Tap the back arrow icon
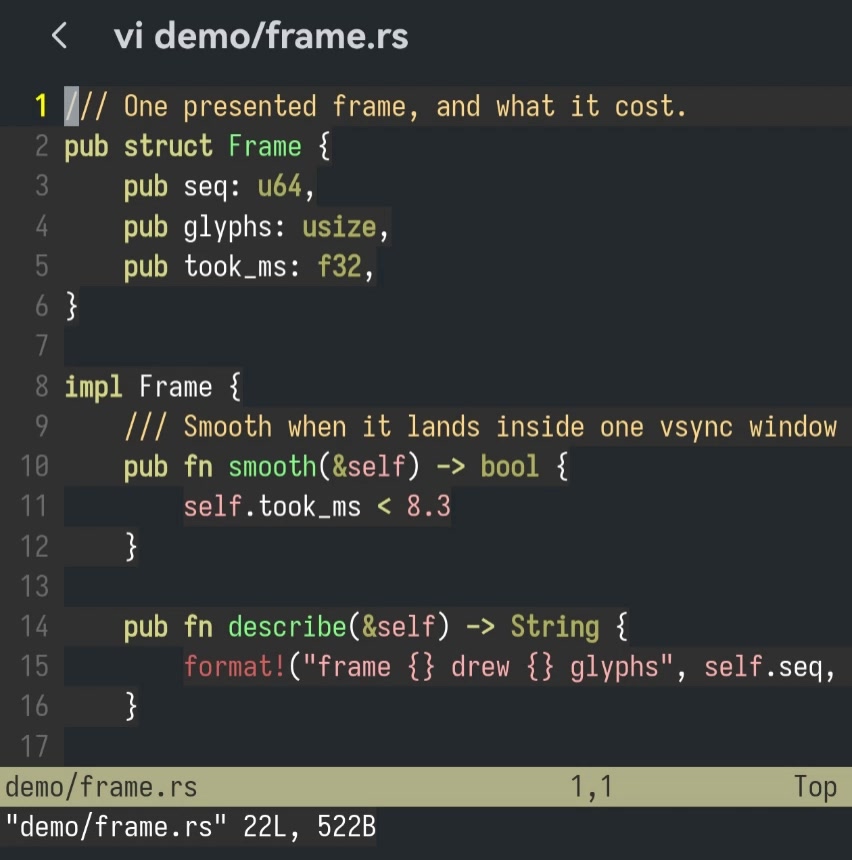The image size is (852, 860). point(59,36)
